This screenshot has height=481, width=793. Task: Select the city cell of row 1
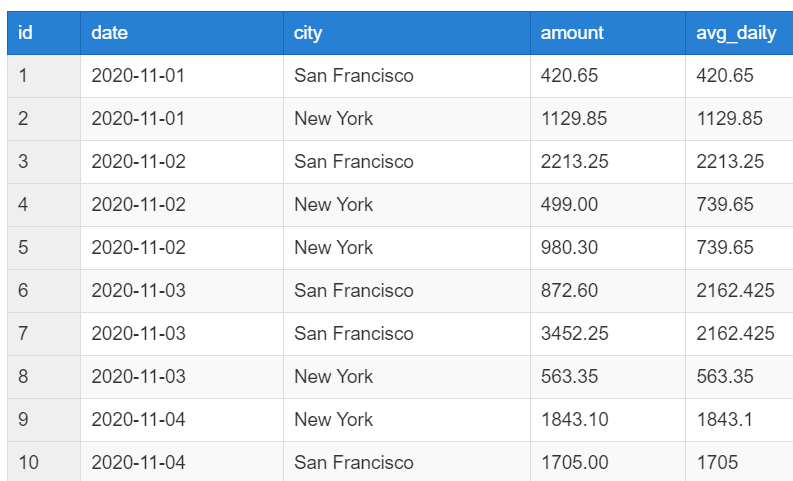point(353,75)
